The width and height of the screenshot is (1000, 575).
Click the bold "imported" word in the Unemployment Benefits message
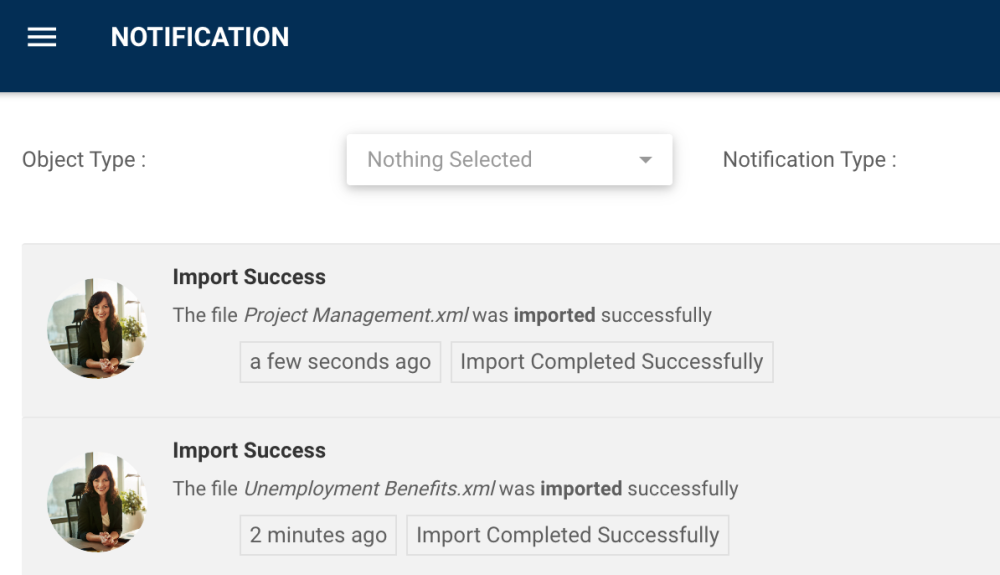pyautogui.click(x=581, y=489)
